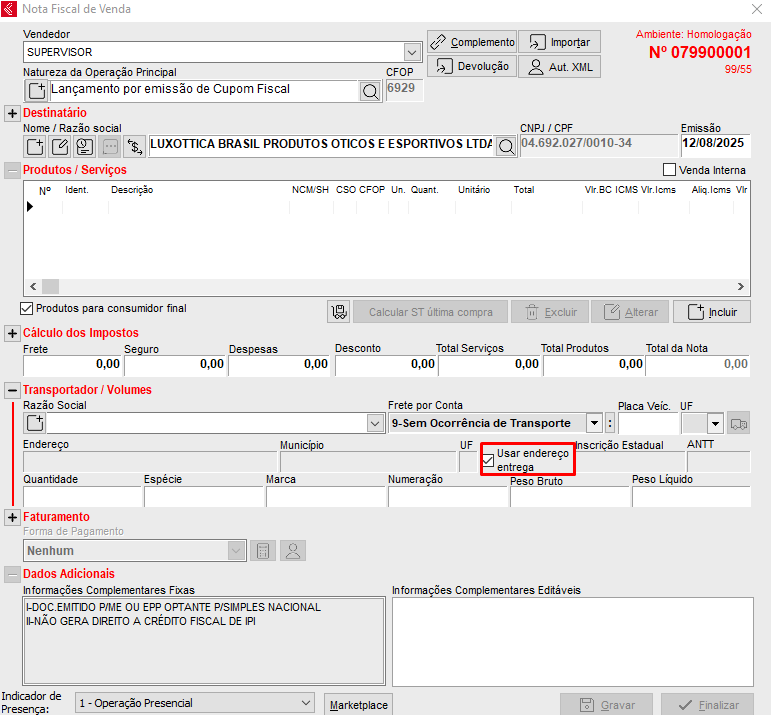
Task: Toggle the Usar endereço entrega checkbox
Action: click(x=489, y=460)
